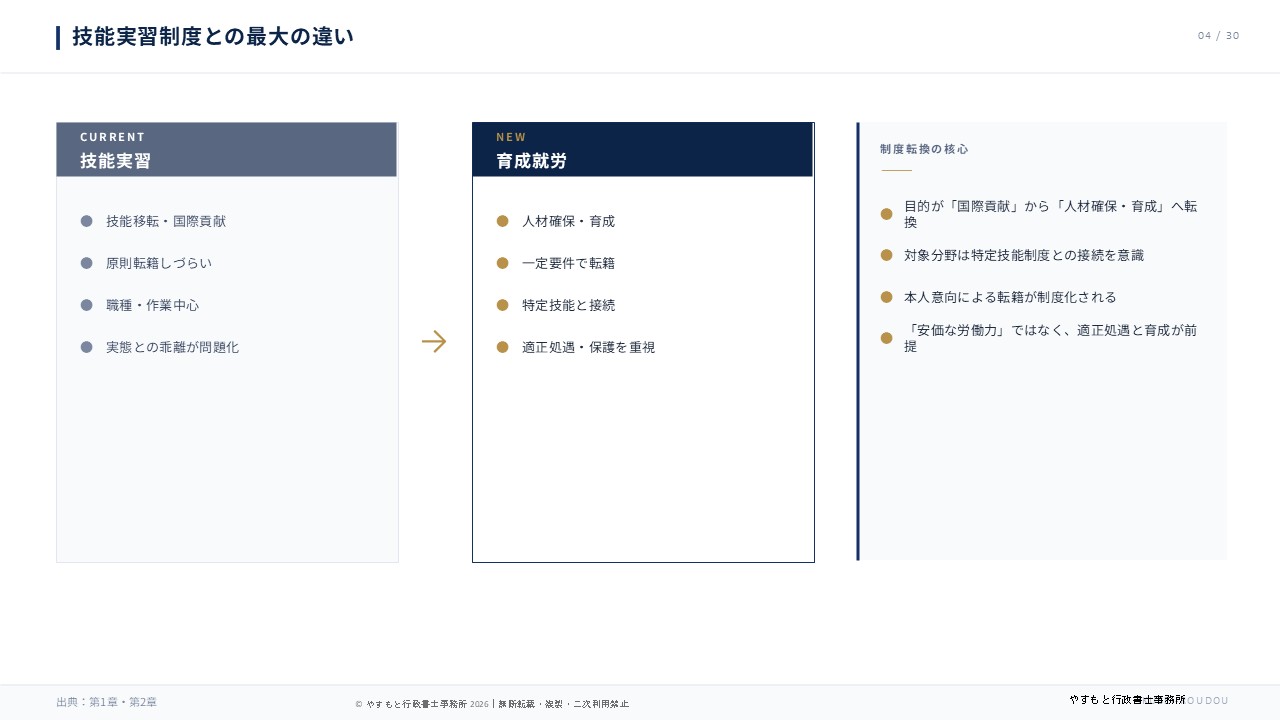Viewport: 1280px width, 720px height.
Task: Click the bullet text 技能移転・国際貢献
Action: 166,221
